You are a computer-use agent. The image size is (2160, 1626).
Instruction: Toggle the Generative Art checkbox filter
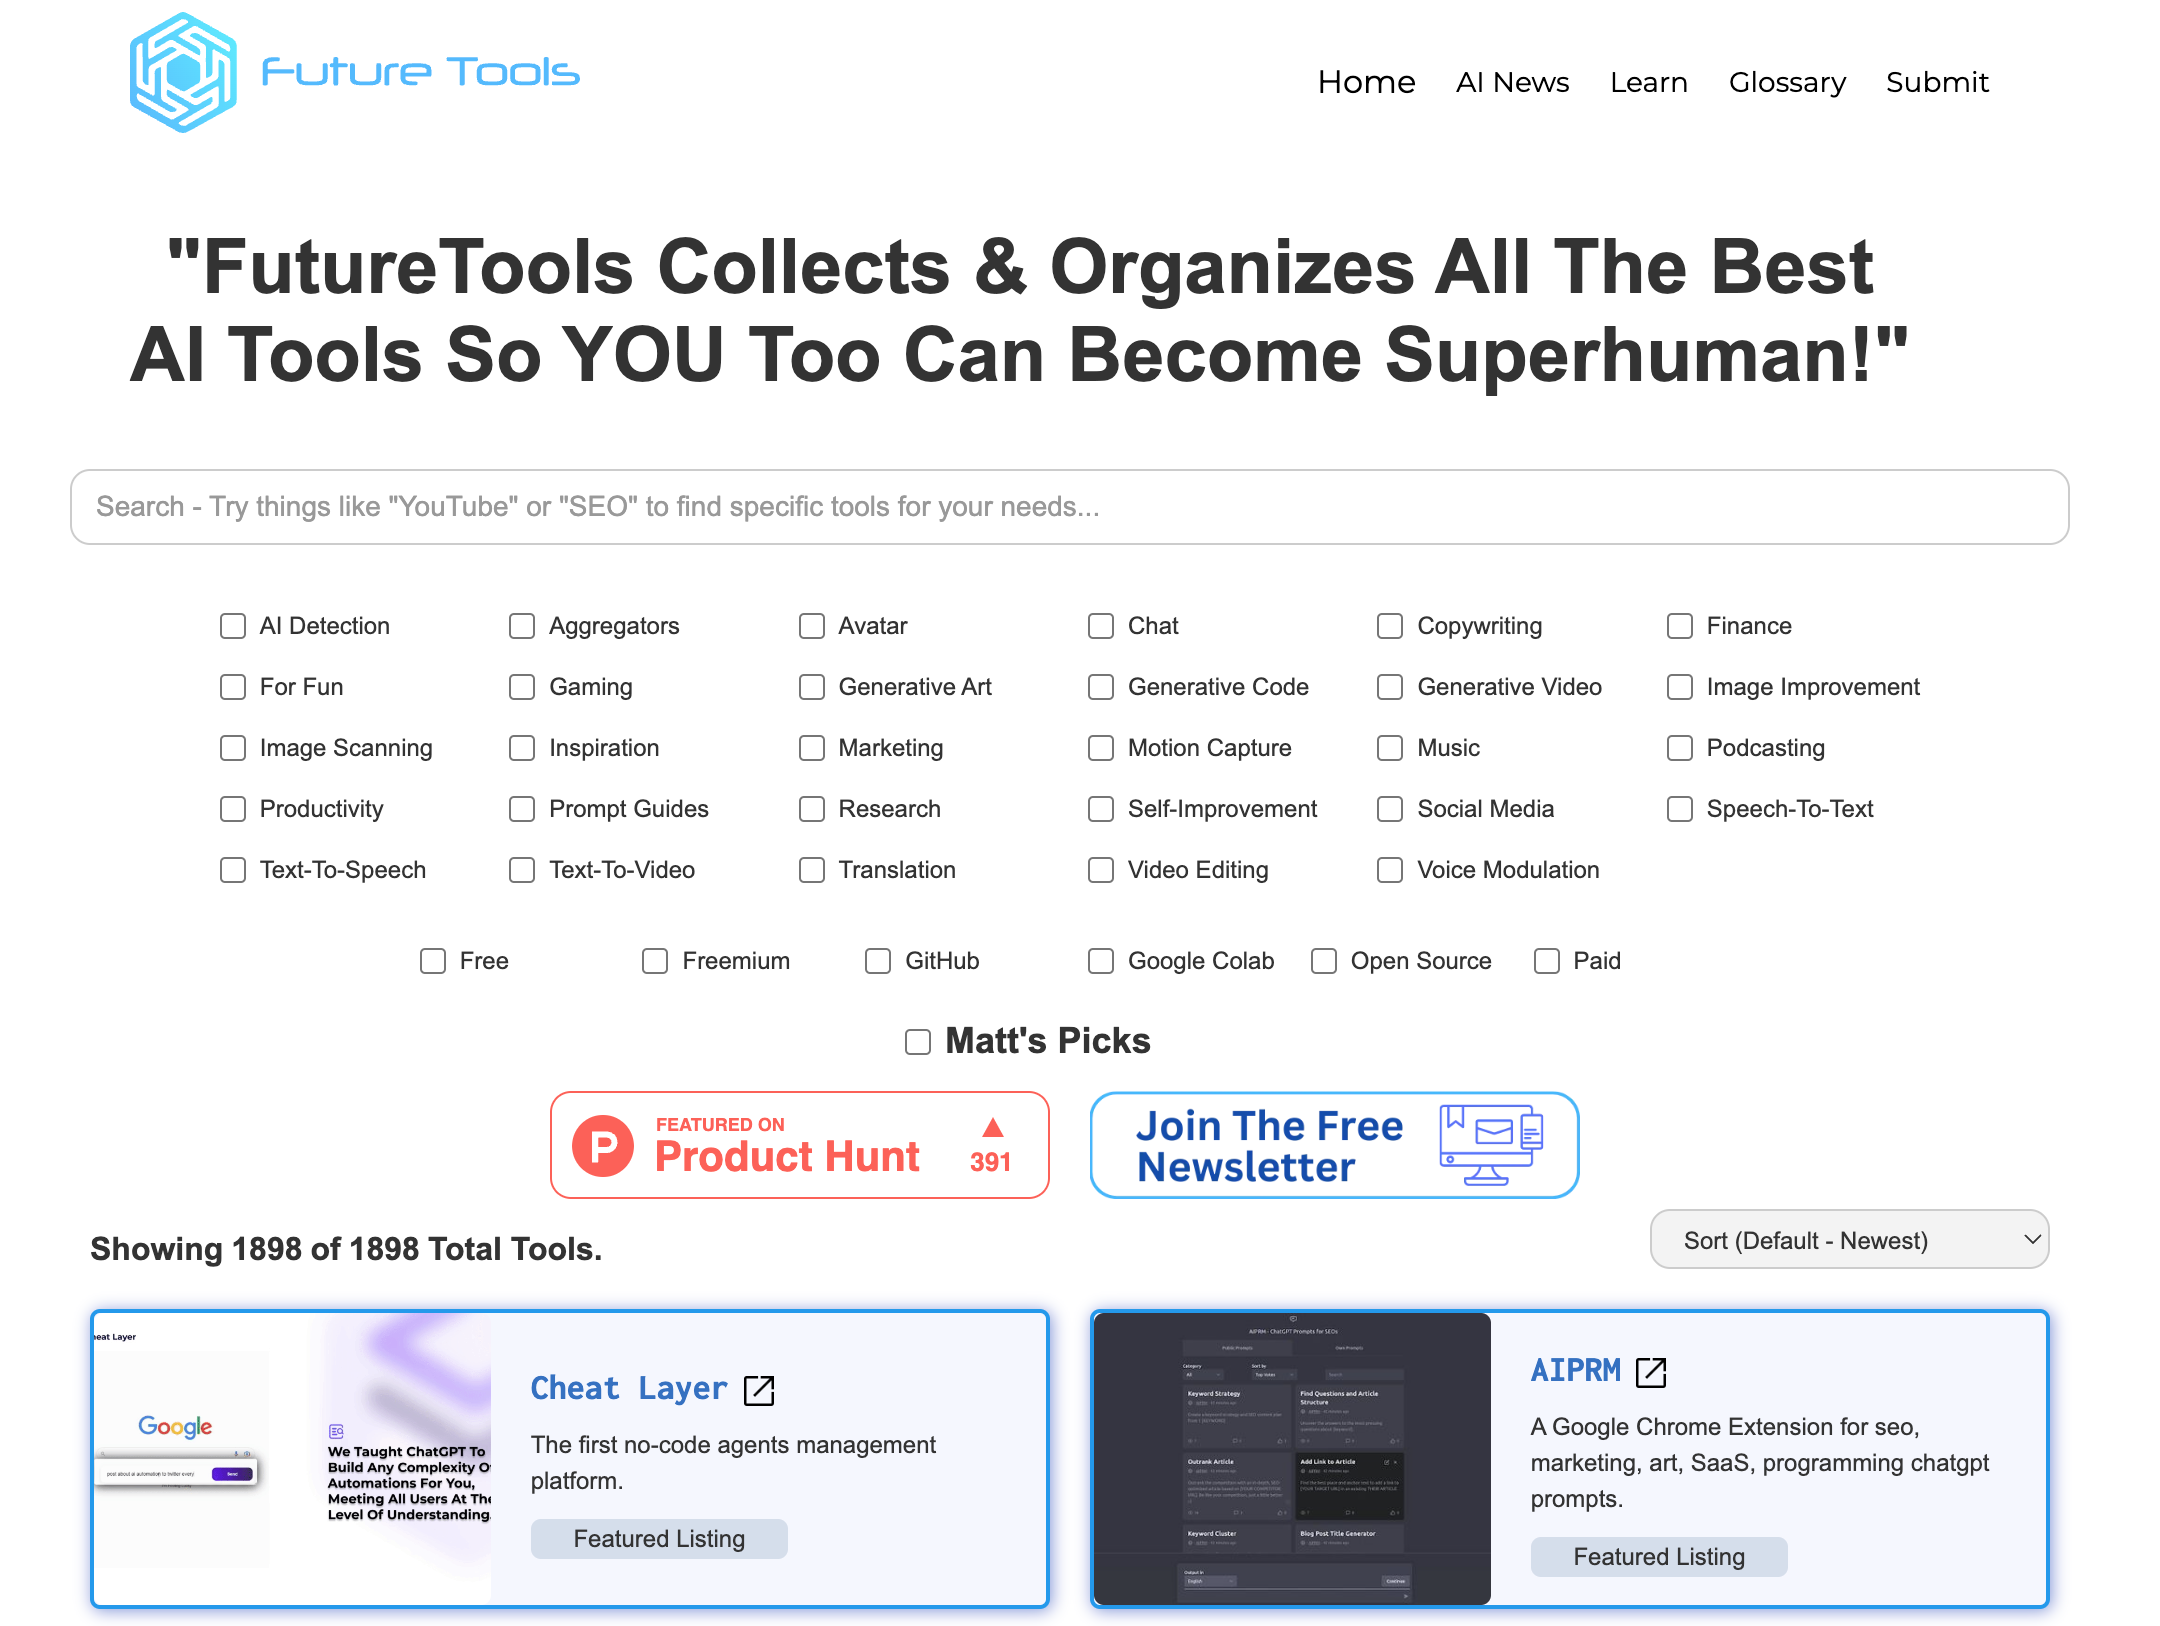tap(813, 687)
